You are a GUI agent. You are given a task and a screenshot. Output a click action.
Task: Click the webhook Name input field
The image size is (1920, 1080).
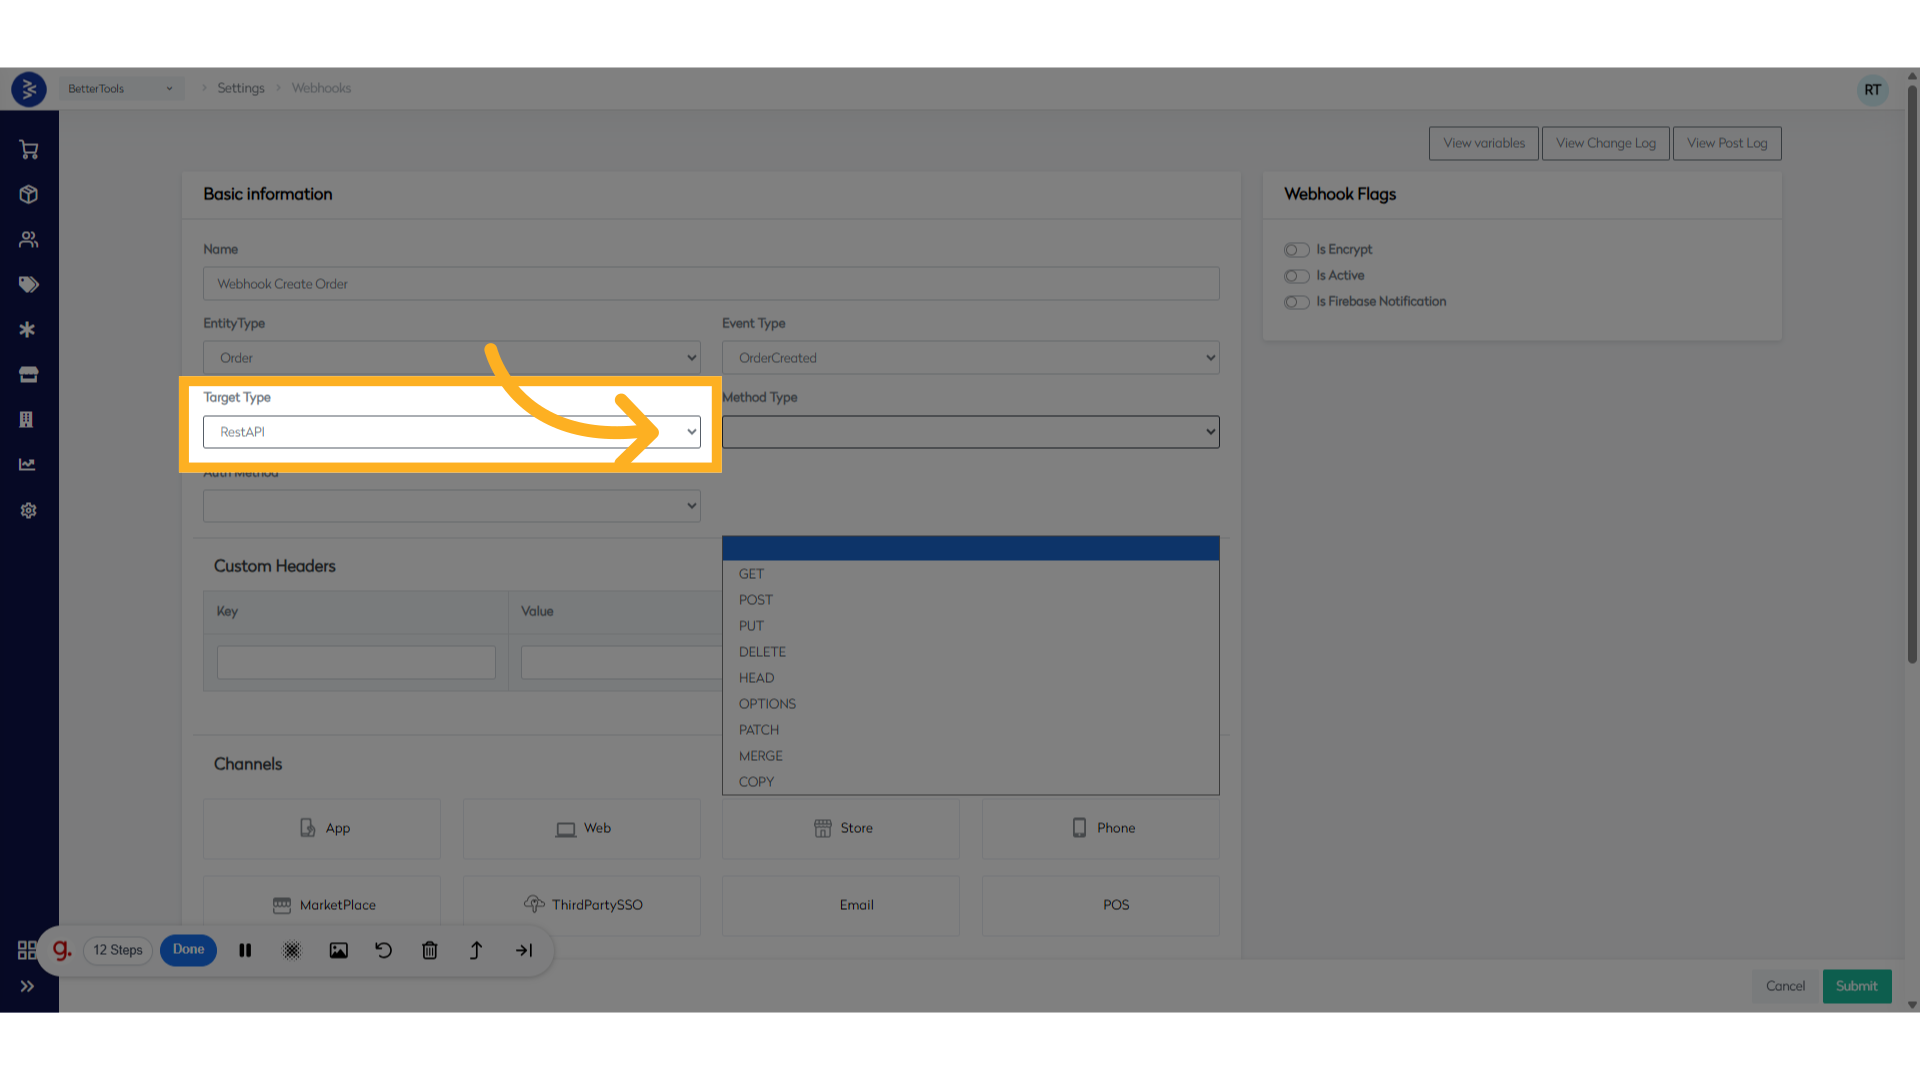pyautogui.click(x=710, y=283)
